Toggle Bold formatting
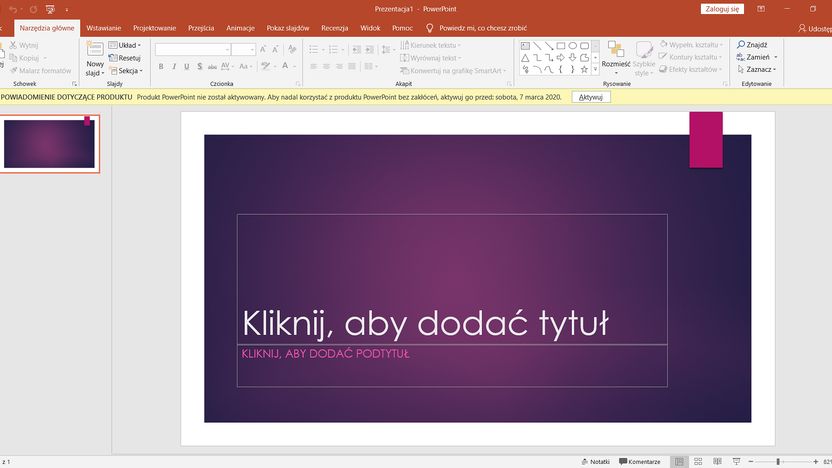Viewport: 832px width, 468px height. (x=161, y=66)
